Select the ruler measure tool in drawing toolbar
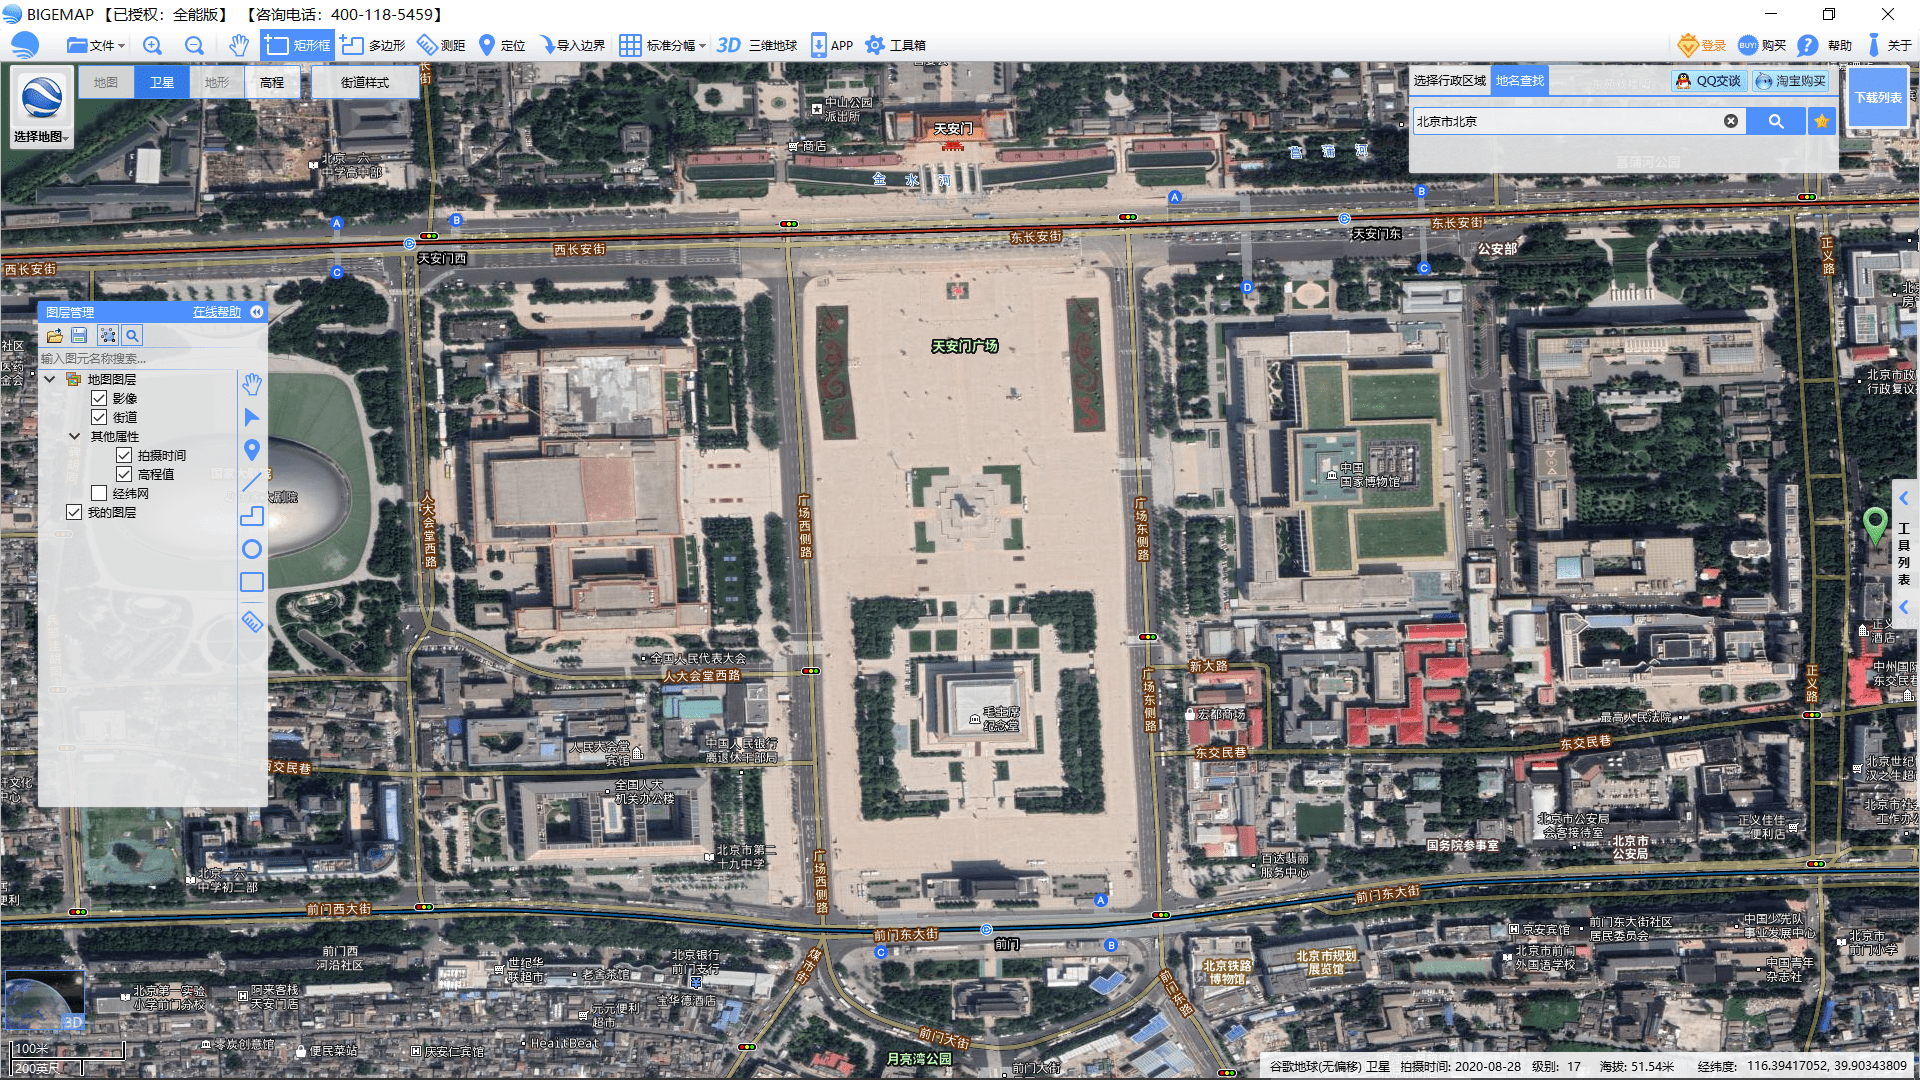Screen dimensions: 1920x1080 click(252, 622)
